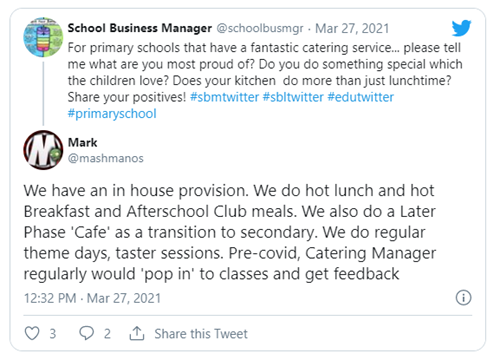The width and height of the screenshot is (500, 360).
Task: Click Share this Tweet
Action: coord(201,333)
